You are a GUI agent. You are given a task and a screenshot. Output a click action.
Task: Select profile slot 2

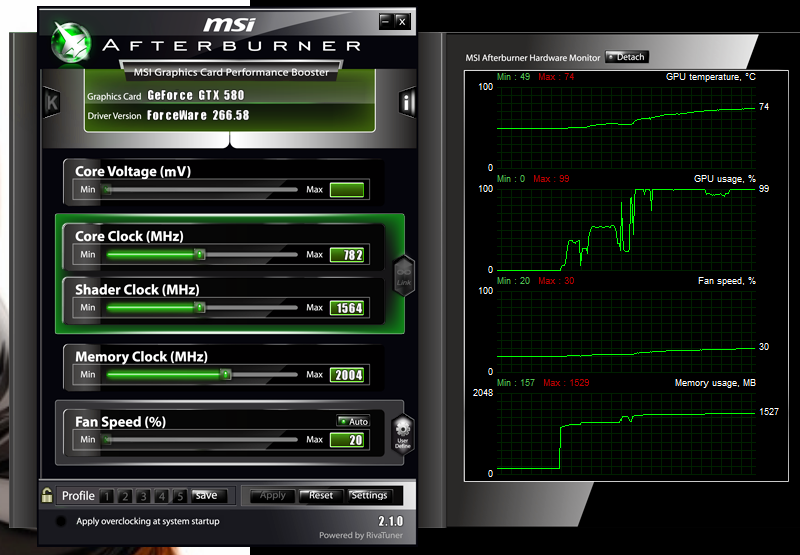125,496
